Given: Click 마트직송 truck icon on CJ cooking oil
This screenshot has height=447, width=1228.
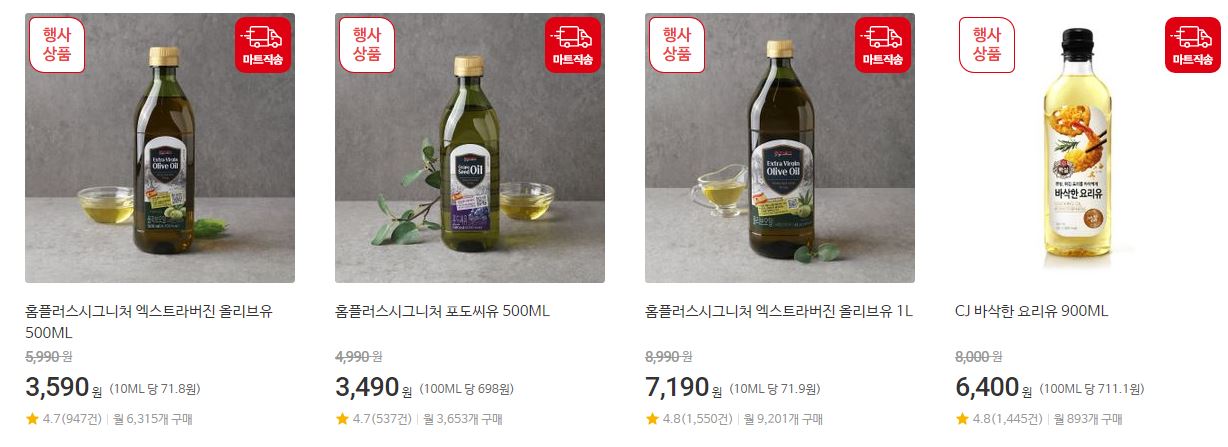Looking at the screenshot, I should click(1193, 45).
